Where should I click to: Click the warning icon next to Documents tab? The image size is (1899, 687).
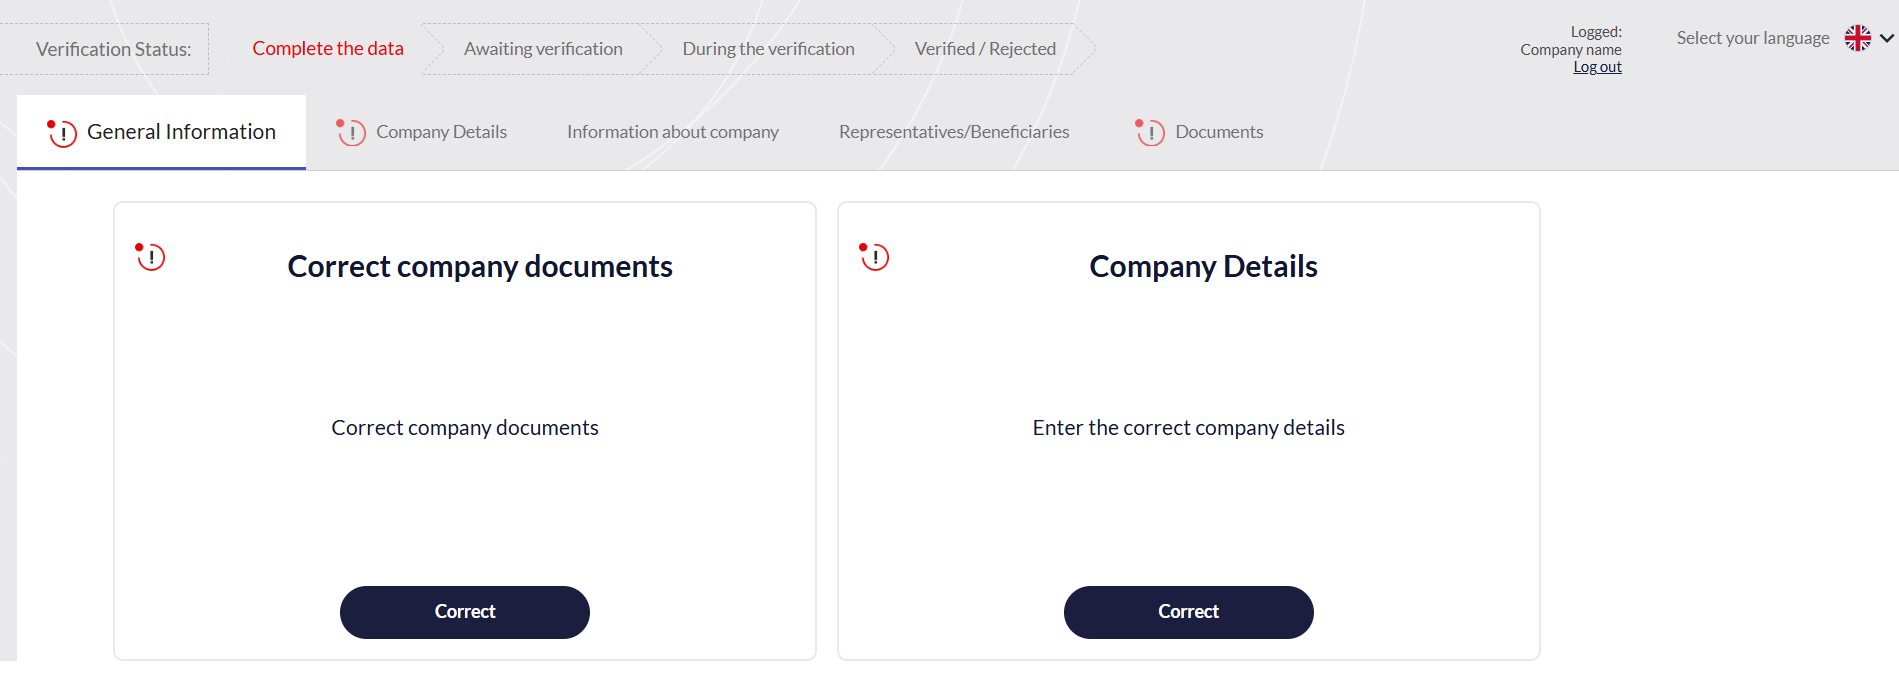coord(1149,131)
